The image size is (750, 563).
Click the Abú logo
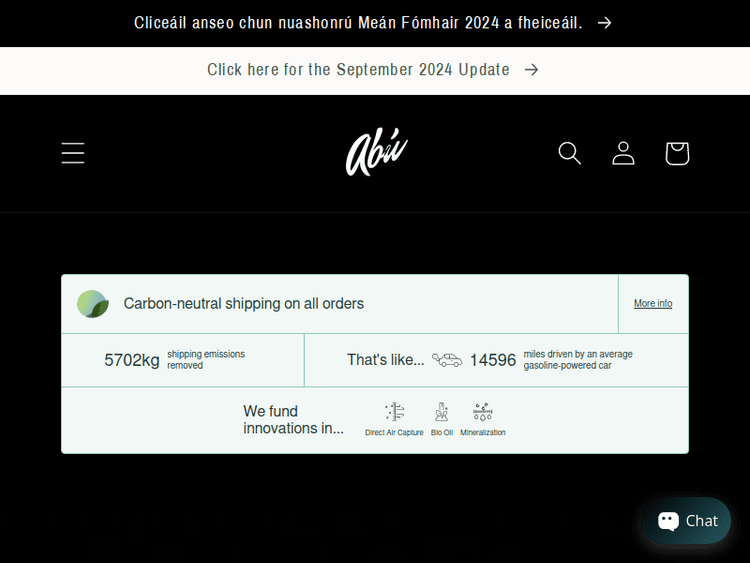[376, 153]
